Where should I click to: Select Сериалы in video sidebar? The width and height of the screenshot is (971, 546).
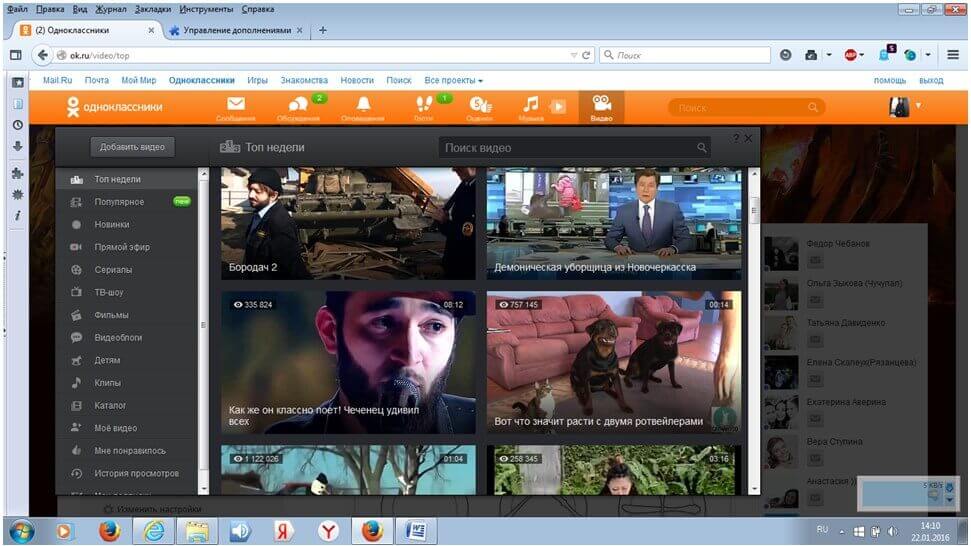(x=113, y=270)
